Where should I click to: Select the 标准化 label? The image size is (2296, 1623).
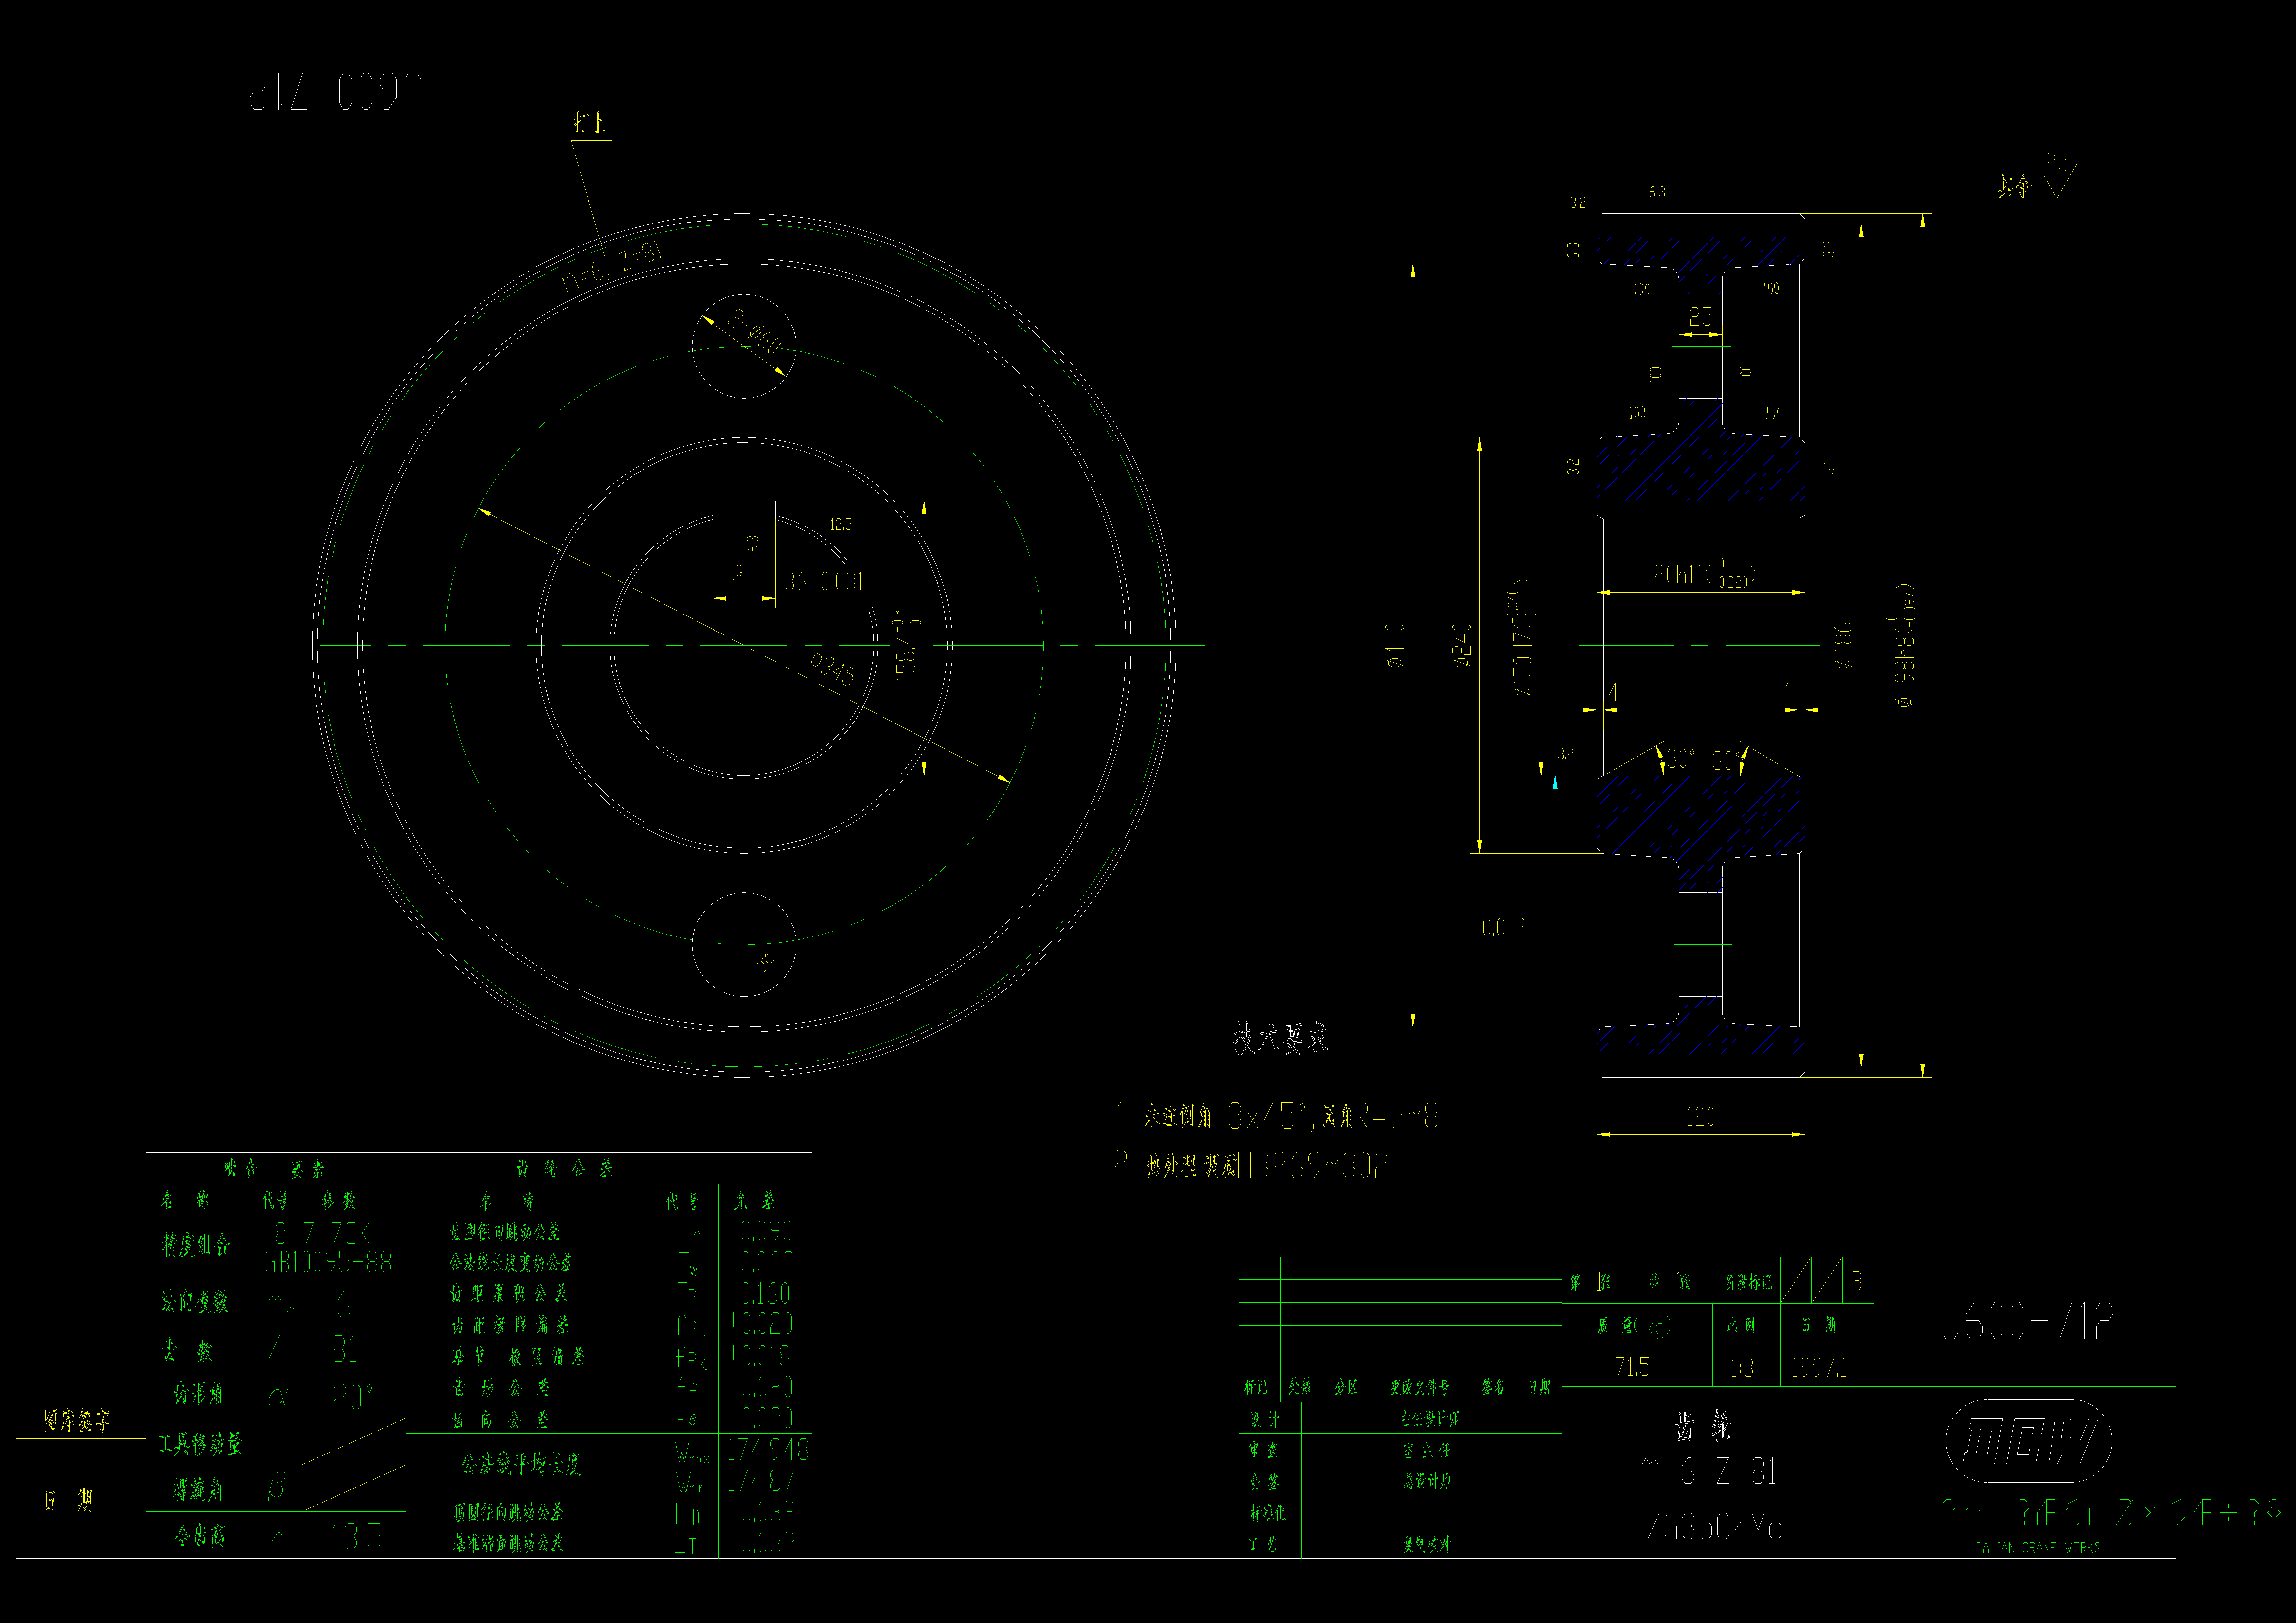coord(1268,1513)
